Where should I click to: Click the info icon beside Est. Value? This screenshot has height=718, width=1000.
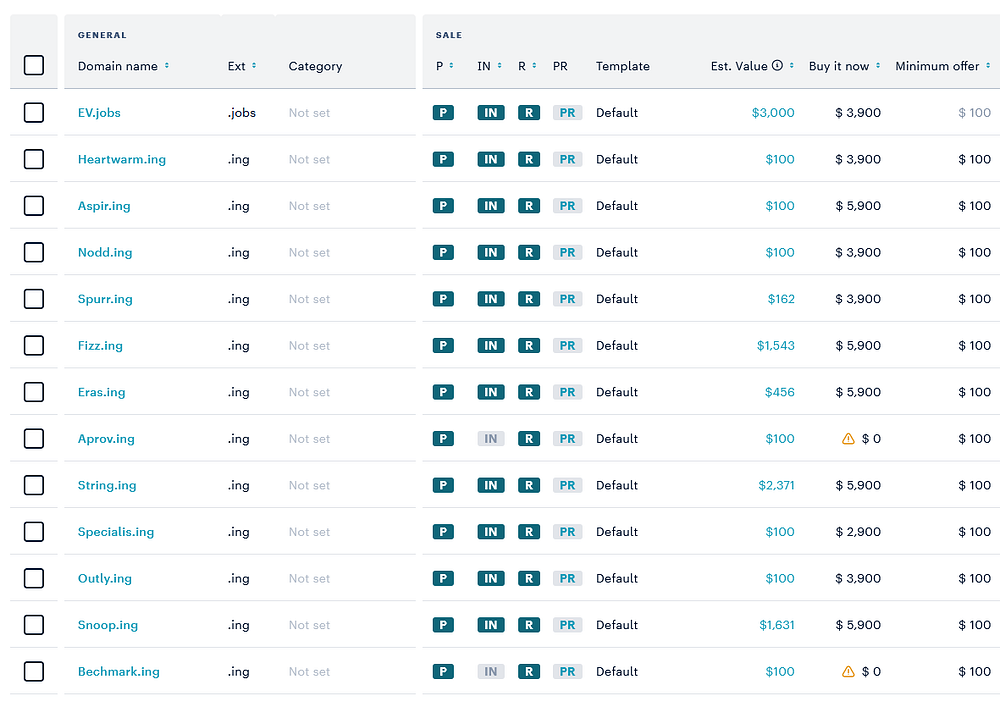pyautogui.click(x=777, y=66)
